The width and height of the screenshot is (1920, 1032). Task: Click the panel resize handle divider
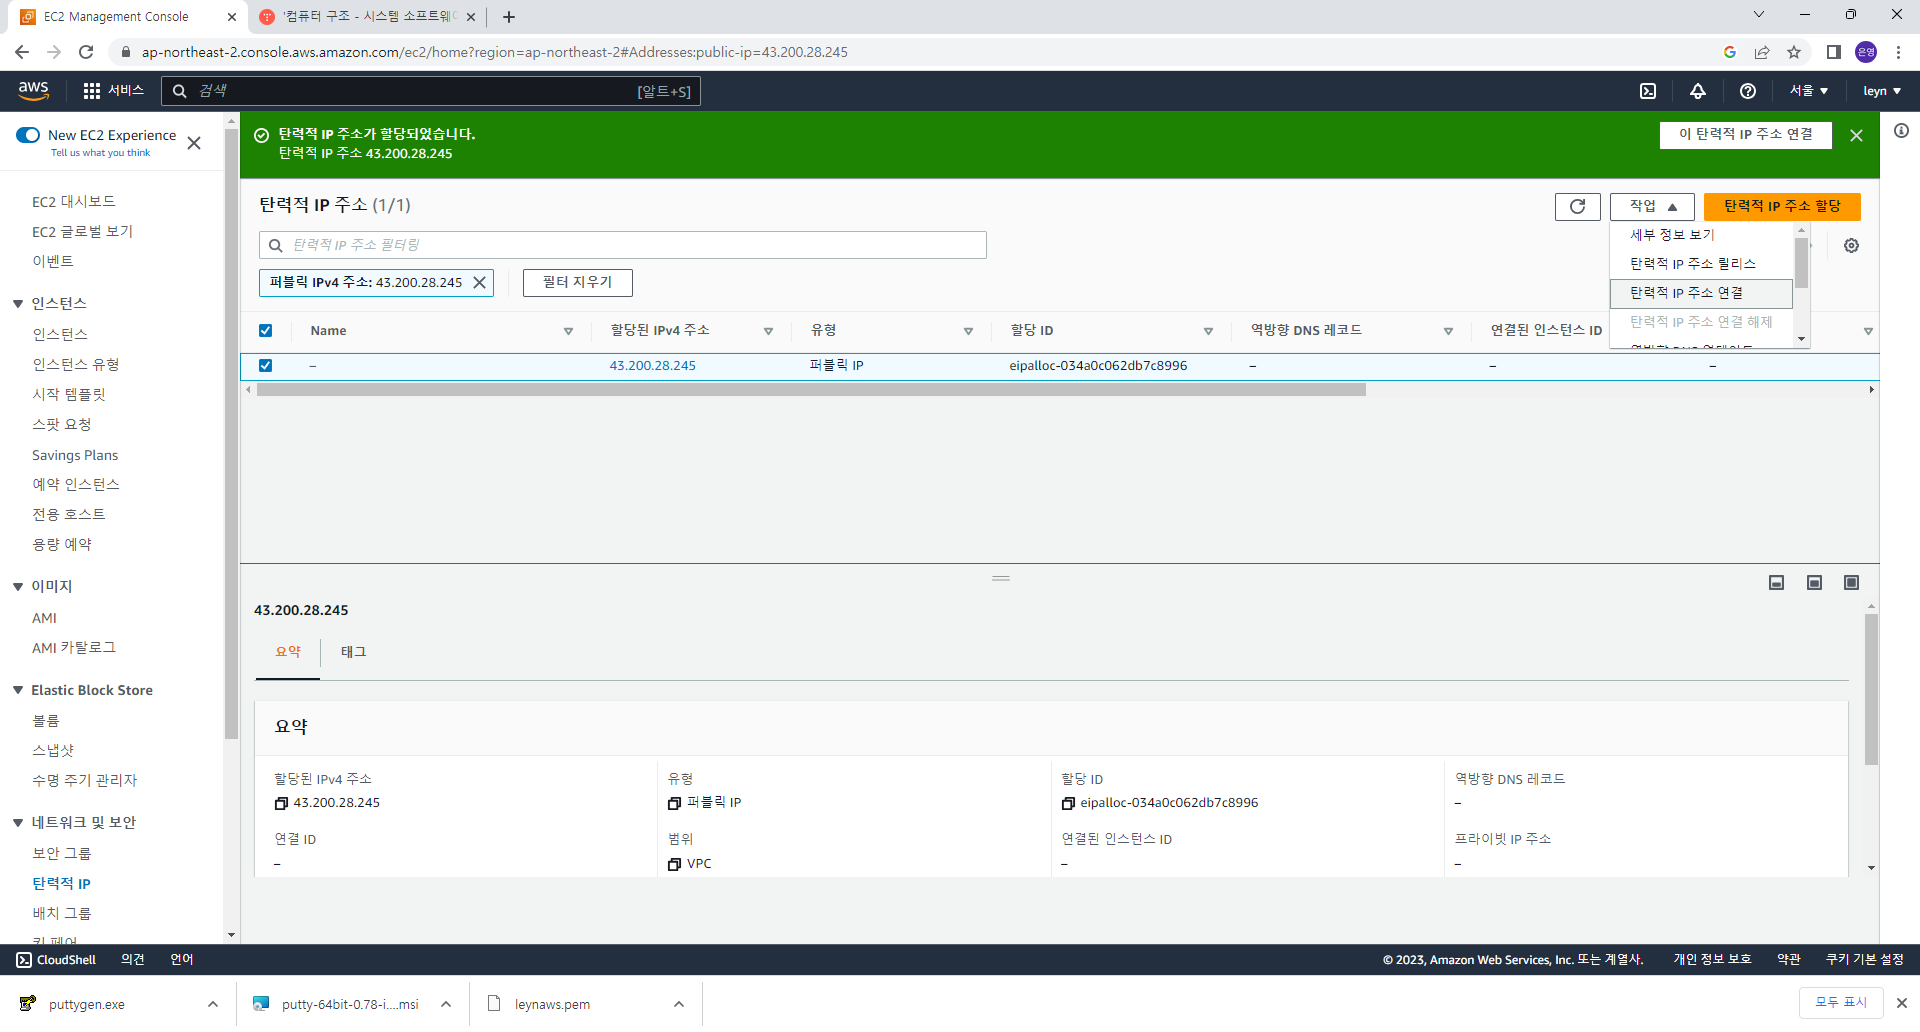tap(1001, 578)
